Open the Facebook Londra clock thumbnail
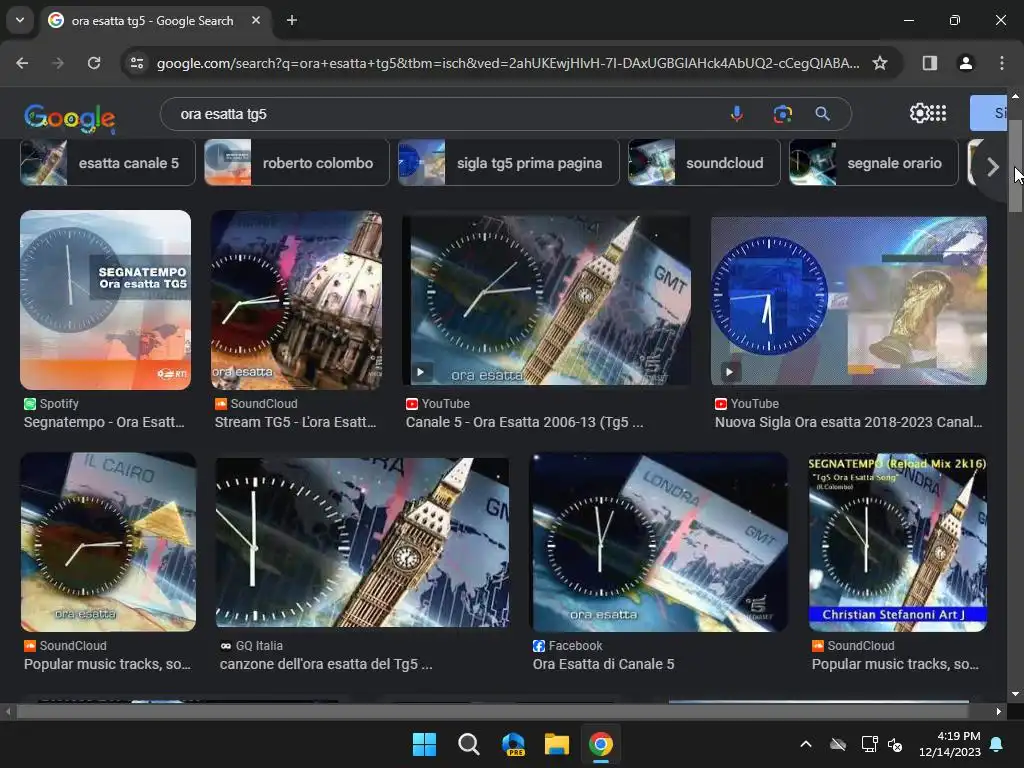Image resolution: width=1024 pixels, height=768 pixels. [x=658, y=542]
